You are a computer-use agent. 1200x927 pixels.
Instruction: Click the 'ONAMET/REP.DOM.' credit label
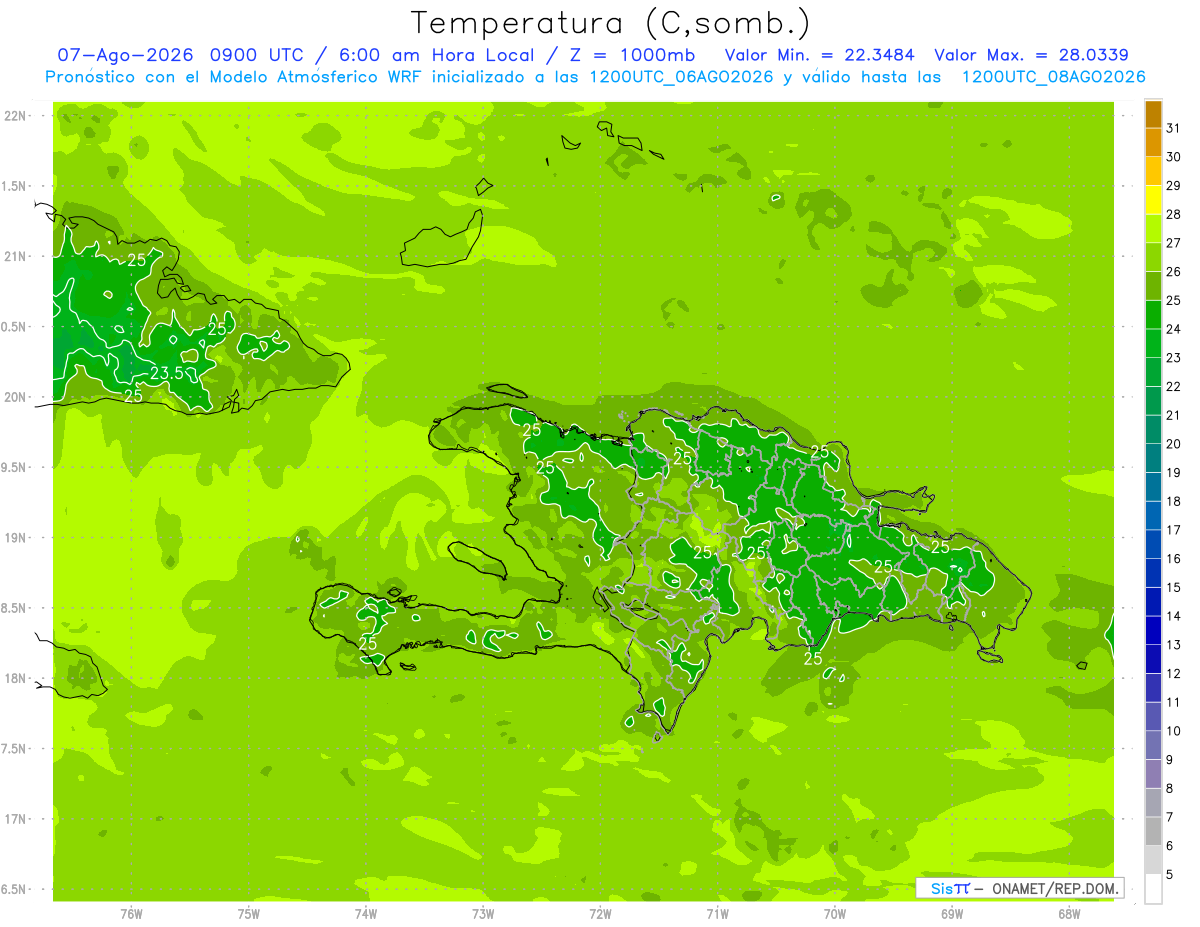click(x=1054, y=888)
